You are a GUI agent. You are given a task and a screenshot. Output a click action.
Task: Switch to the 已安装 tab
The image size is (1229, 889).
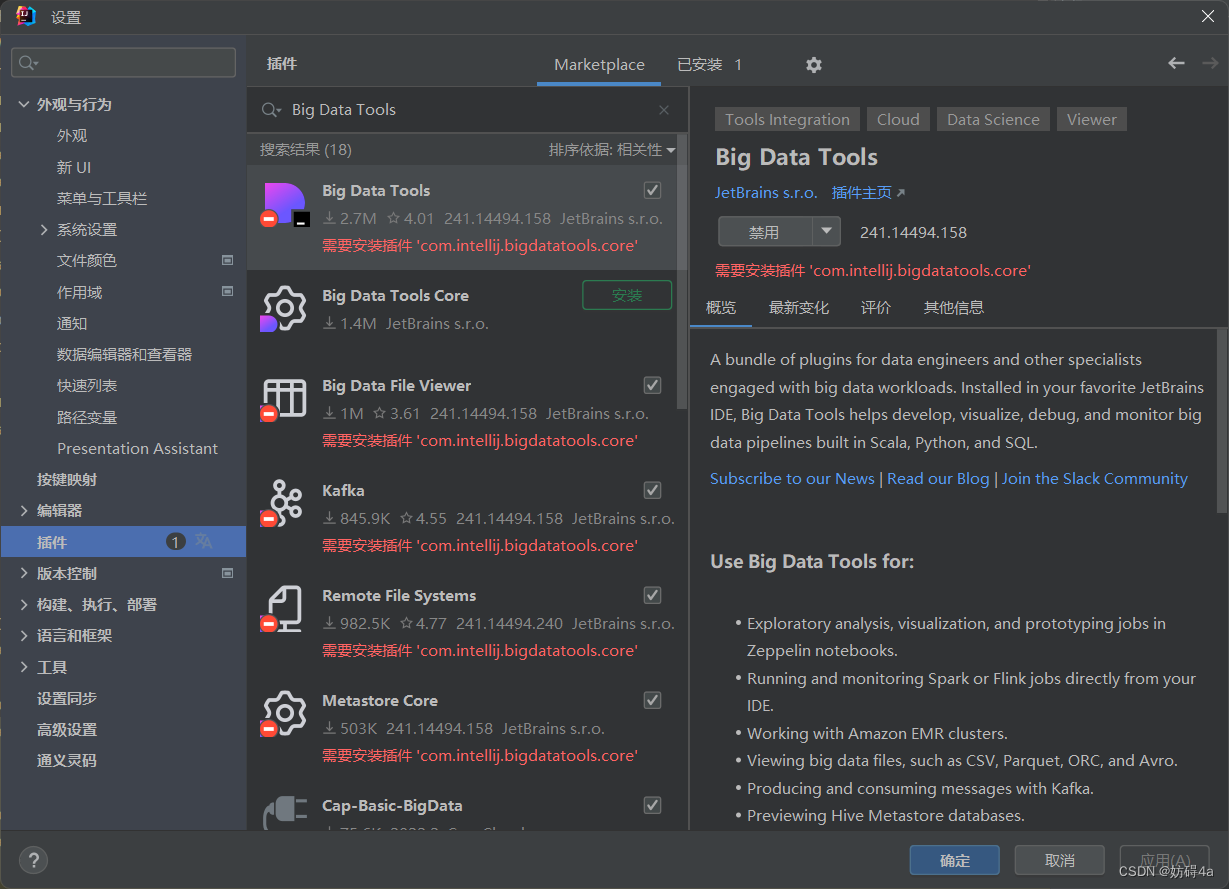(710, 65)
